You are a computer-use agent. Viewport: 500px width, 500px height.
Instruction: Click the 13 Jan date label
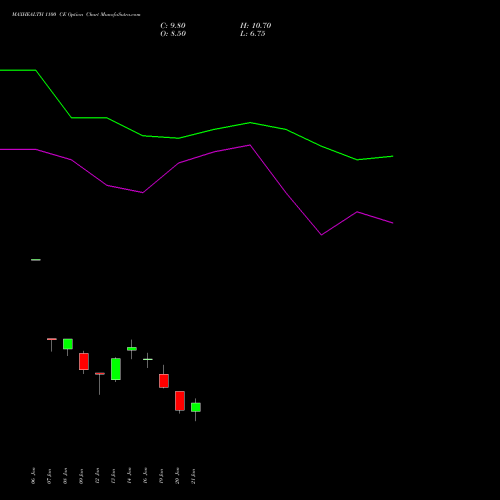pyautogui.click(x=113, y=476)
